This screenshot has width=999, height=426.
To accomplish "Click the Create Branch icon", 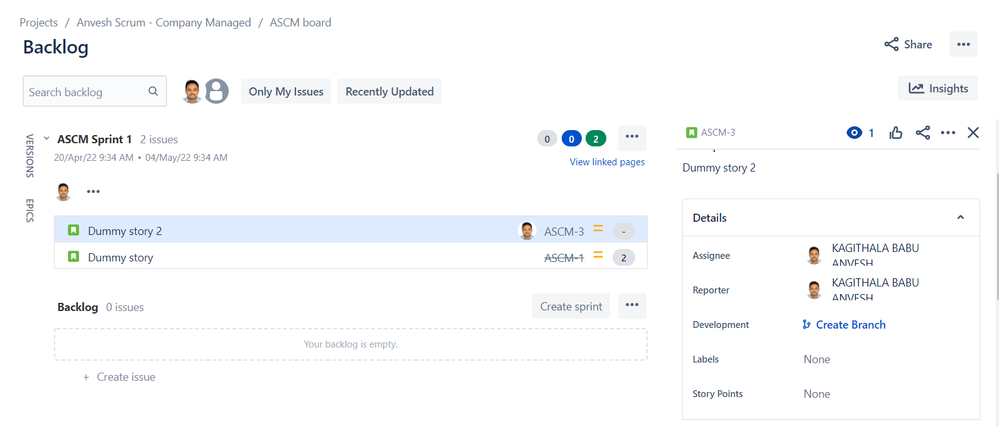I will 807,325.
